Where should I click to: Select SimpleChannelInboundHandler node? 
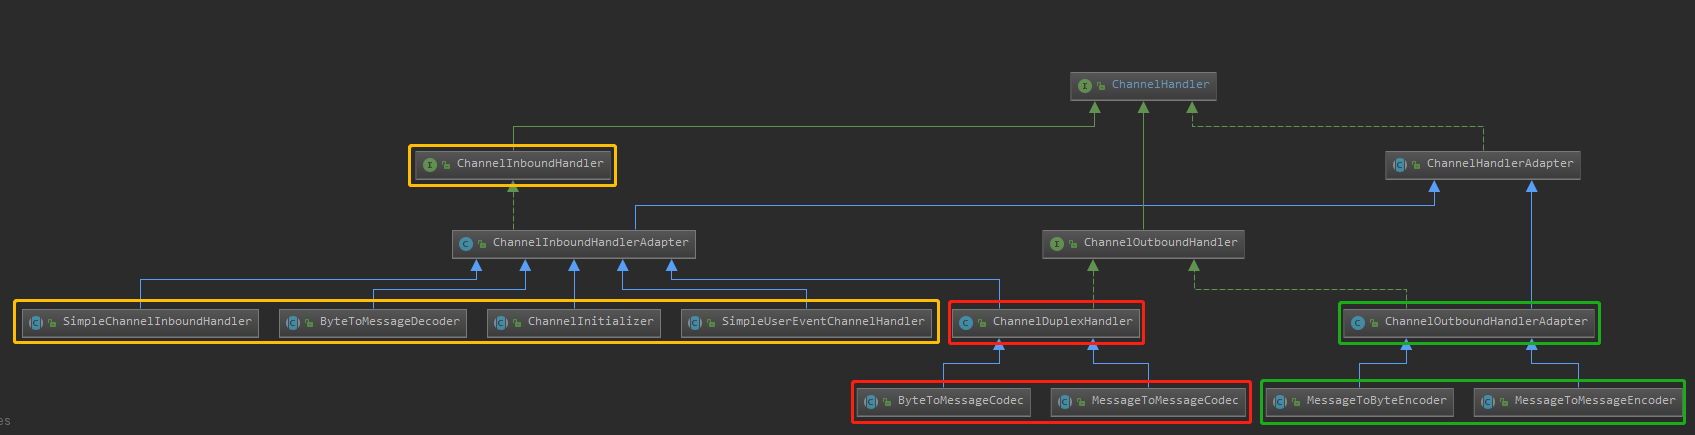tap(140, 323)
